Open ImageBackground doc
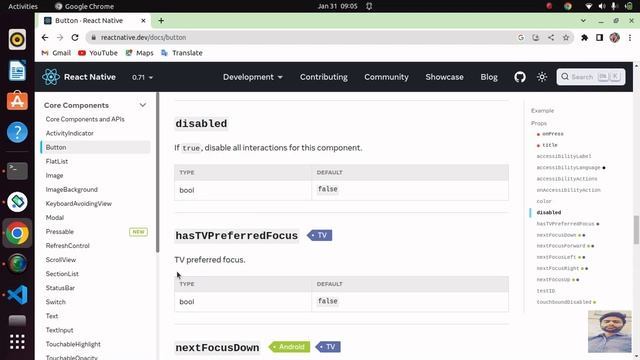This screenshot has height=360, width=640. (71, 189)
